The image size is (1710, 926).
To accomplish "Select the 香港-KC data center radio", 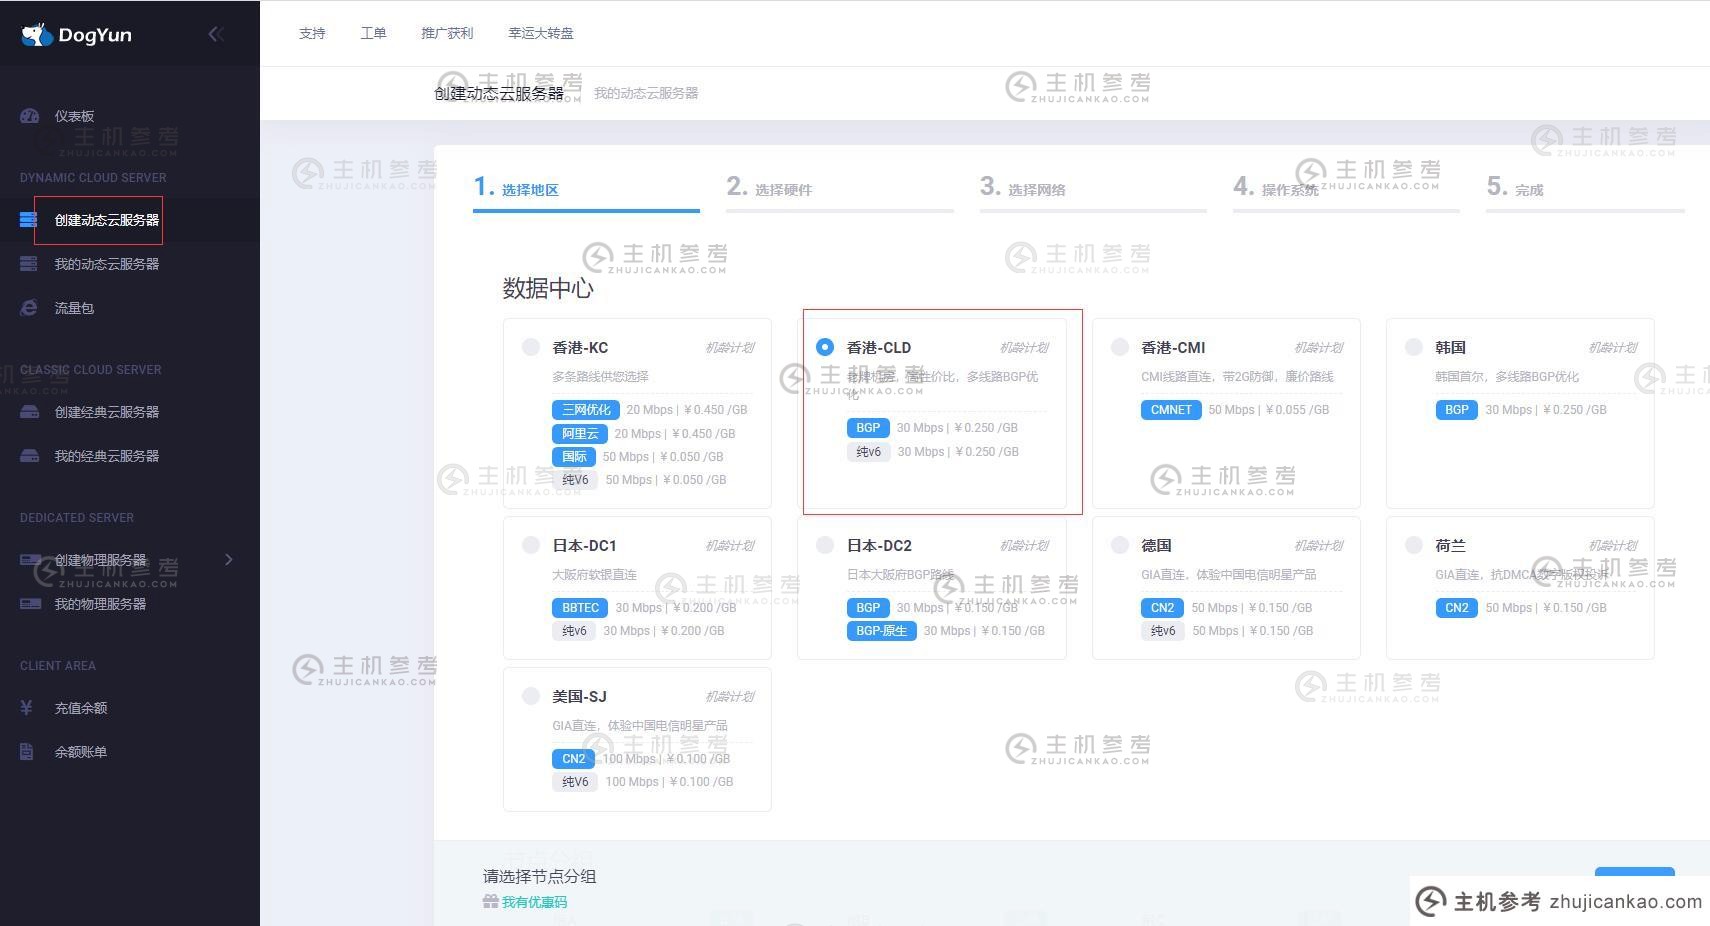I will pyautogui.click(x=531, y=347).
